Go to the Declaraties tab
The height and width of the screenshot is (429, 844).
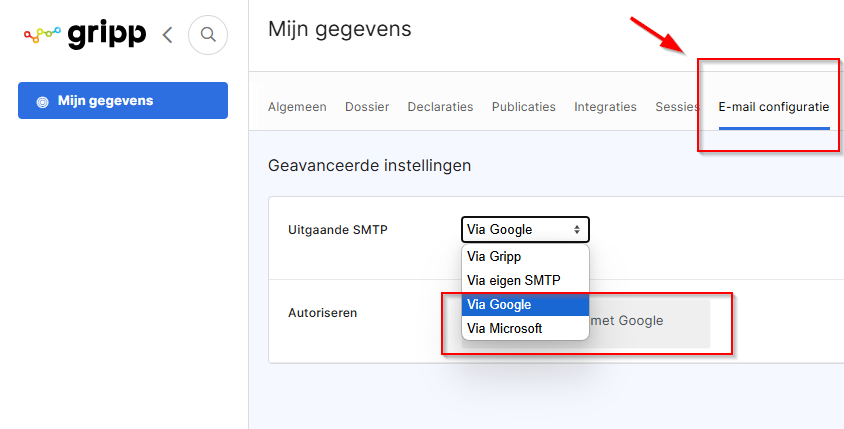tap(440, 107)
